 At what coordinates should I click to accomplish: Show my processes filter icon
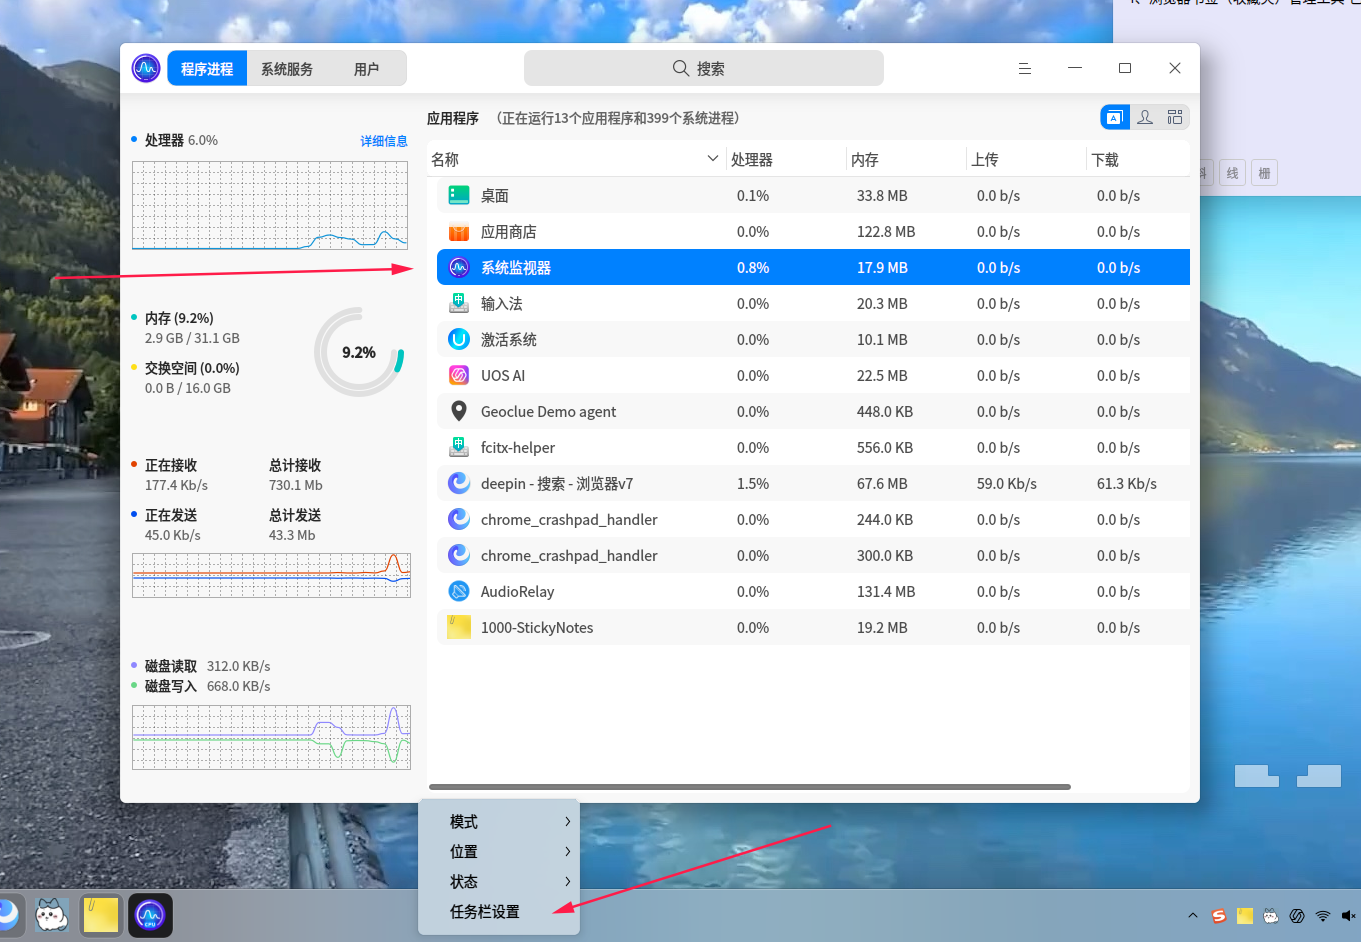click(1145, 117)
